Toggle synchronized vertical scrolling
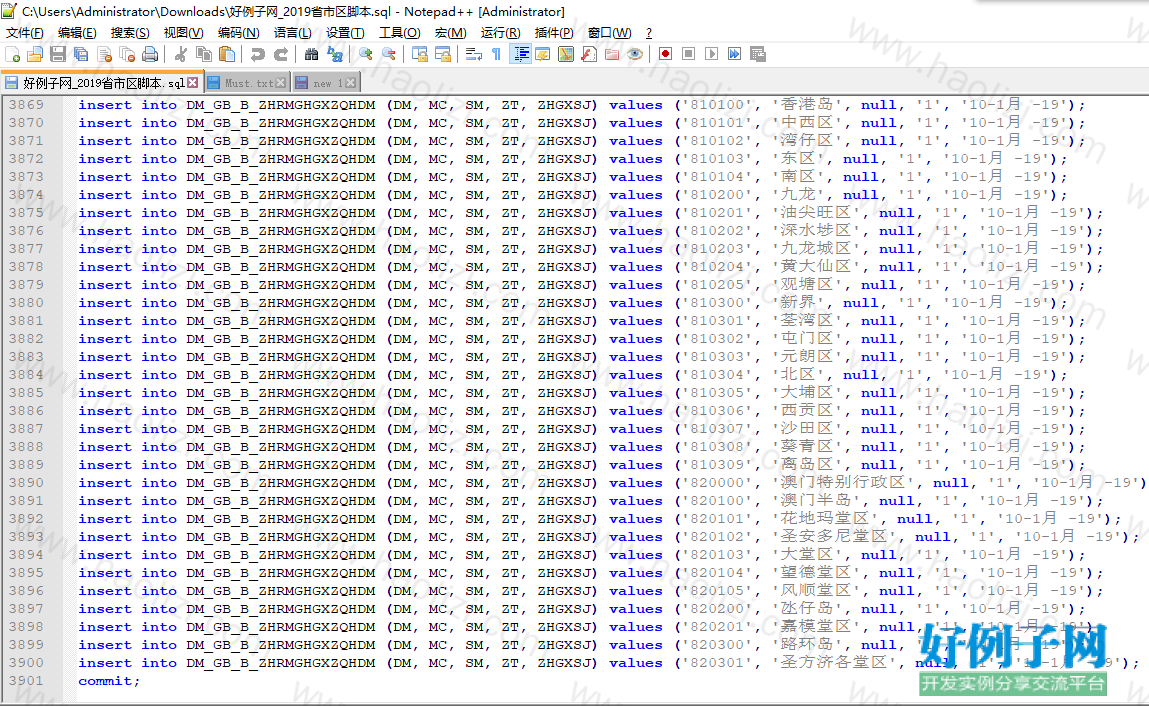 (x=419, y=54)
